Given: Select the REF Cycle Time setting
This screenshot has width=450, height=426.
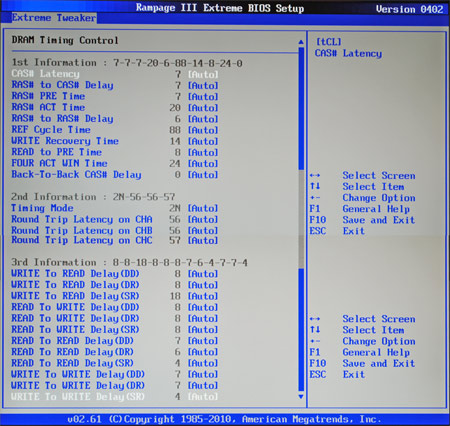Looking at the screenshot, I should (x=115, y=130).
